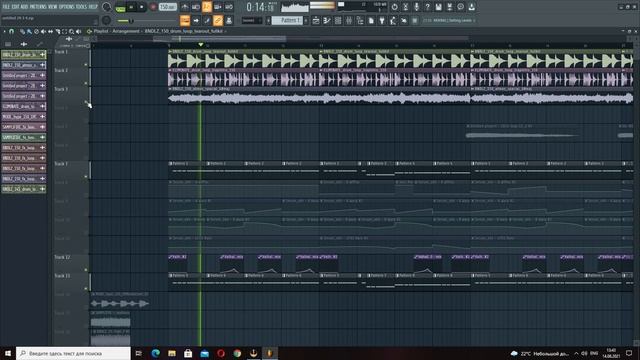This screenshot has width=640, height=360.
Task: Click the audio editor scissors icon
Action: [405, 7]
